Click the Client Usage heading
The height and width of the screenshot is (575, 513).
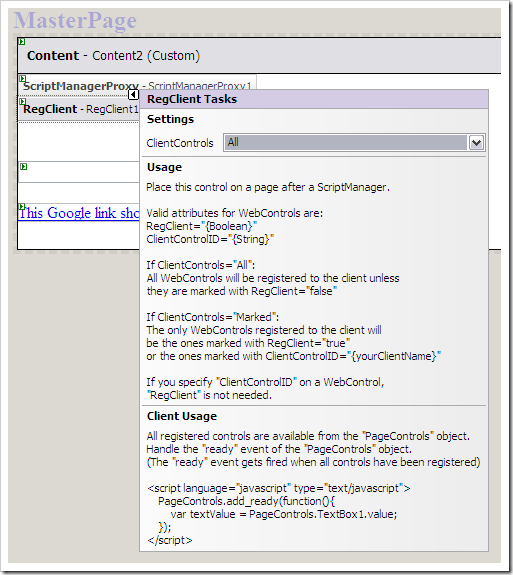coord(182,416)
